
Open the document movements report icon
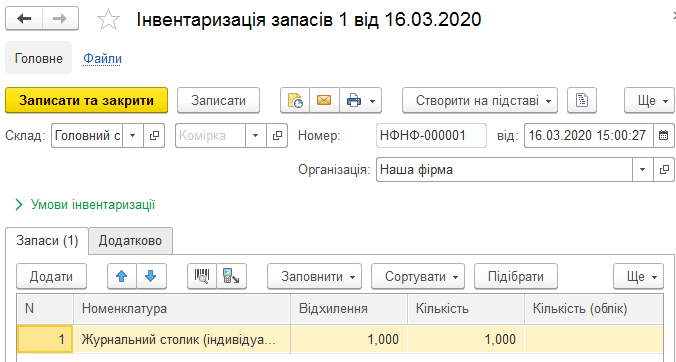click(295, 100)
